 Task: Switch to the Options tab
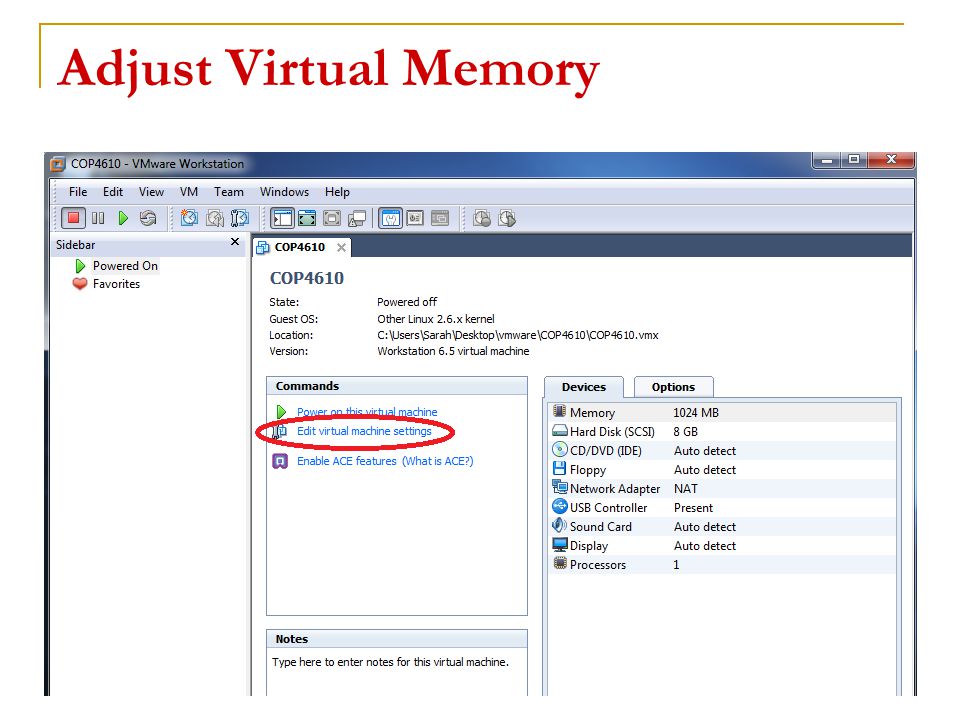coord(673,387)
